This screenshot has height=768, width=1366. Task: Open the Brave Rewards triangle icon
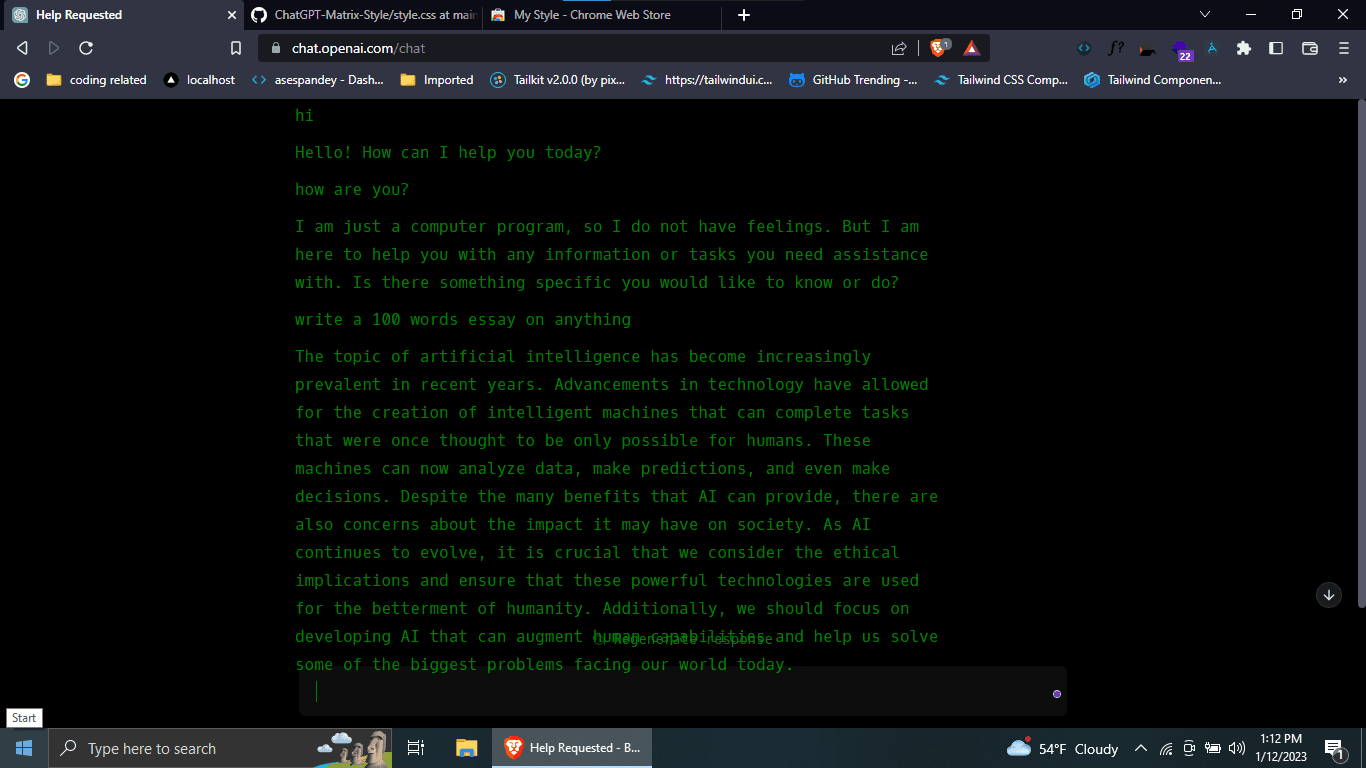971,48
